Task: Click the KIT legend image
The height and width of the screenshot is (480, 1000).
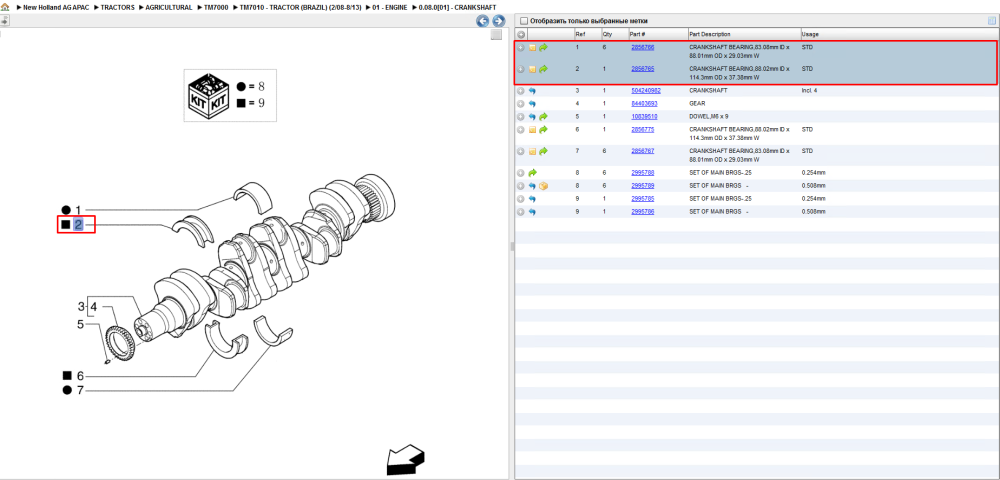Action: [x=211, y=94]
